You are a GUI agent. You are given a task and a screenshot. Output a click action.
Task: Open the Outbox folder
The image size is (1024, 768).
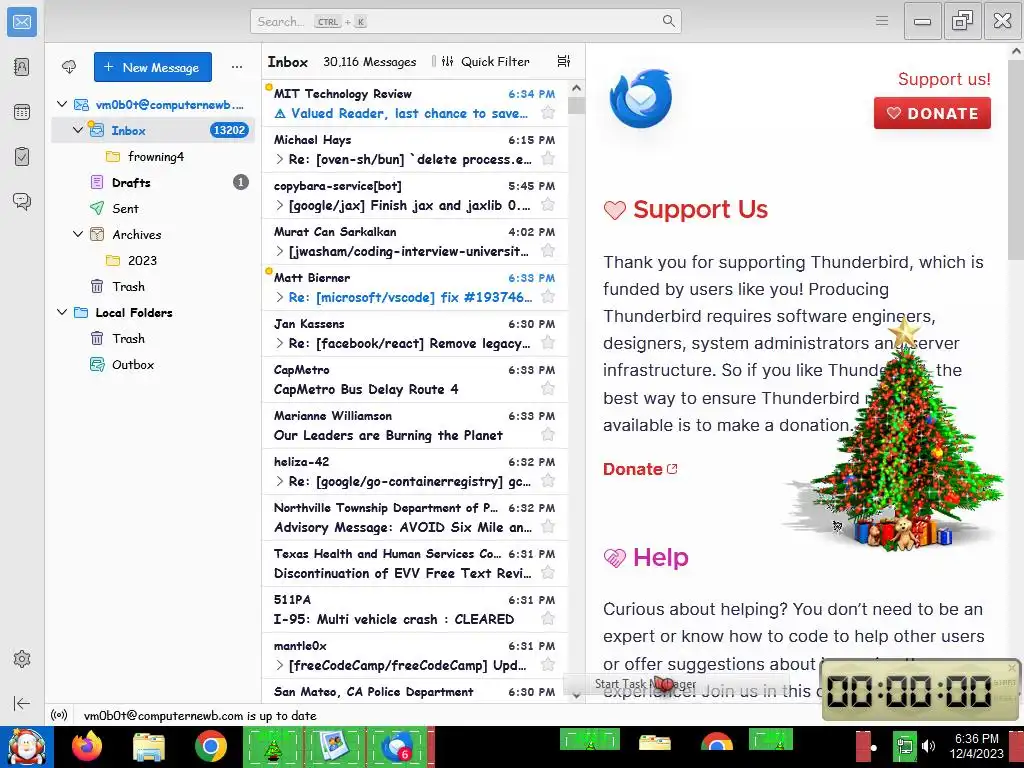pyautogui.click(x=153, y=364)
